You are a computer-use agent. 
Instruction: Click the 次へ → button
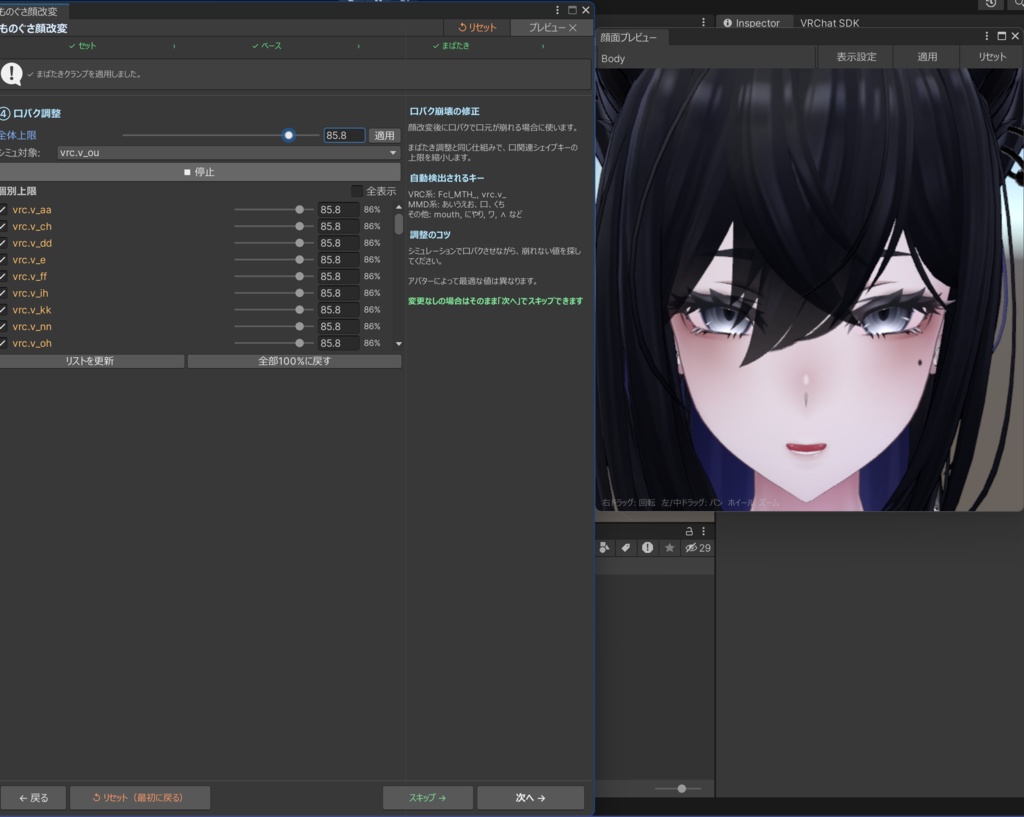click(x=530, y=798)
